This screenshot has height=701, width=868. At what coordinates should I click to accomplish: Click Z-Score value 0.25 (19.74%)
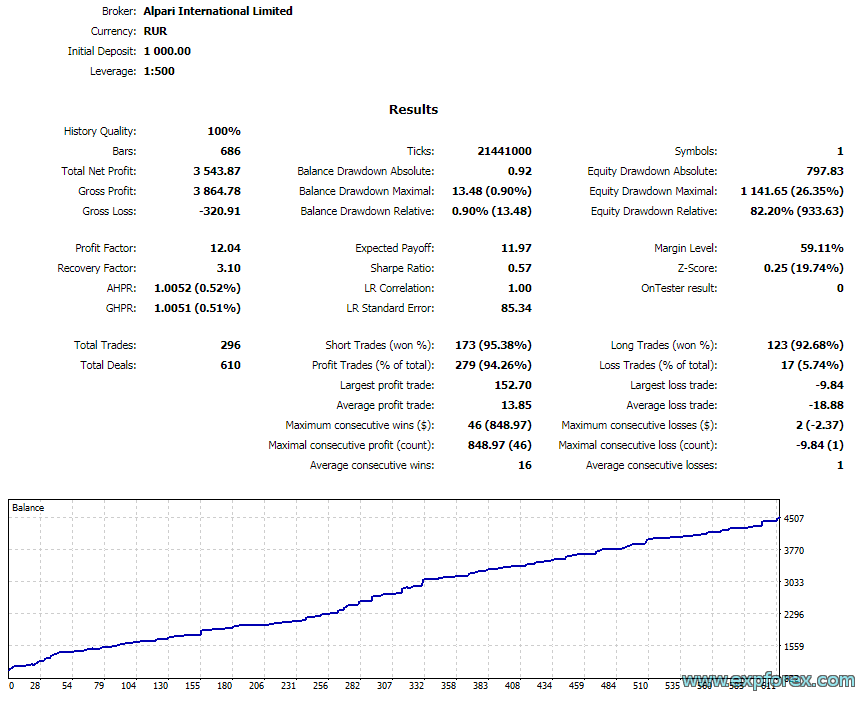tap(804, 268)
